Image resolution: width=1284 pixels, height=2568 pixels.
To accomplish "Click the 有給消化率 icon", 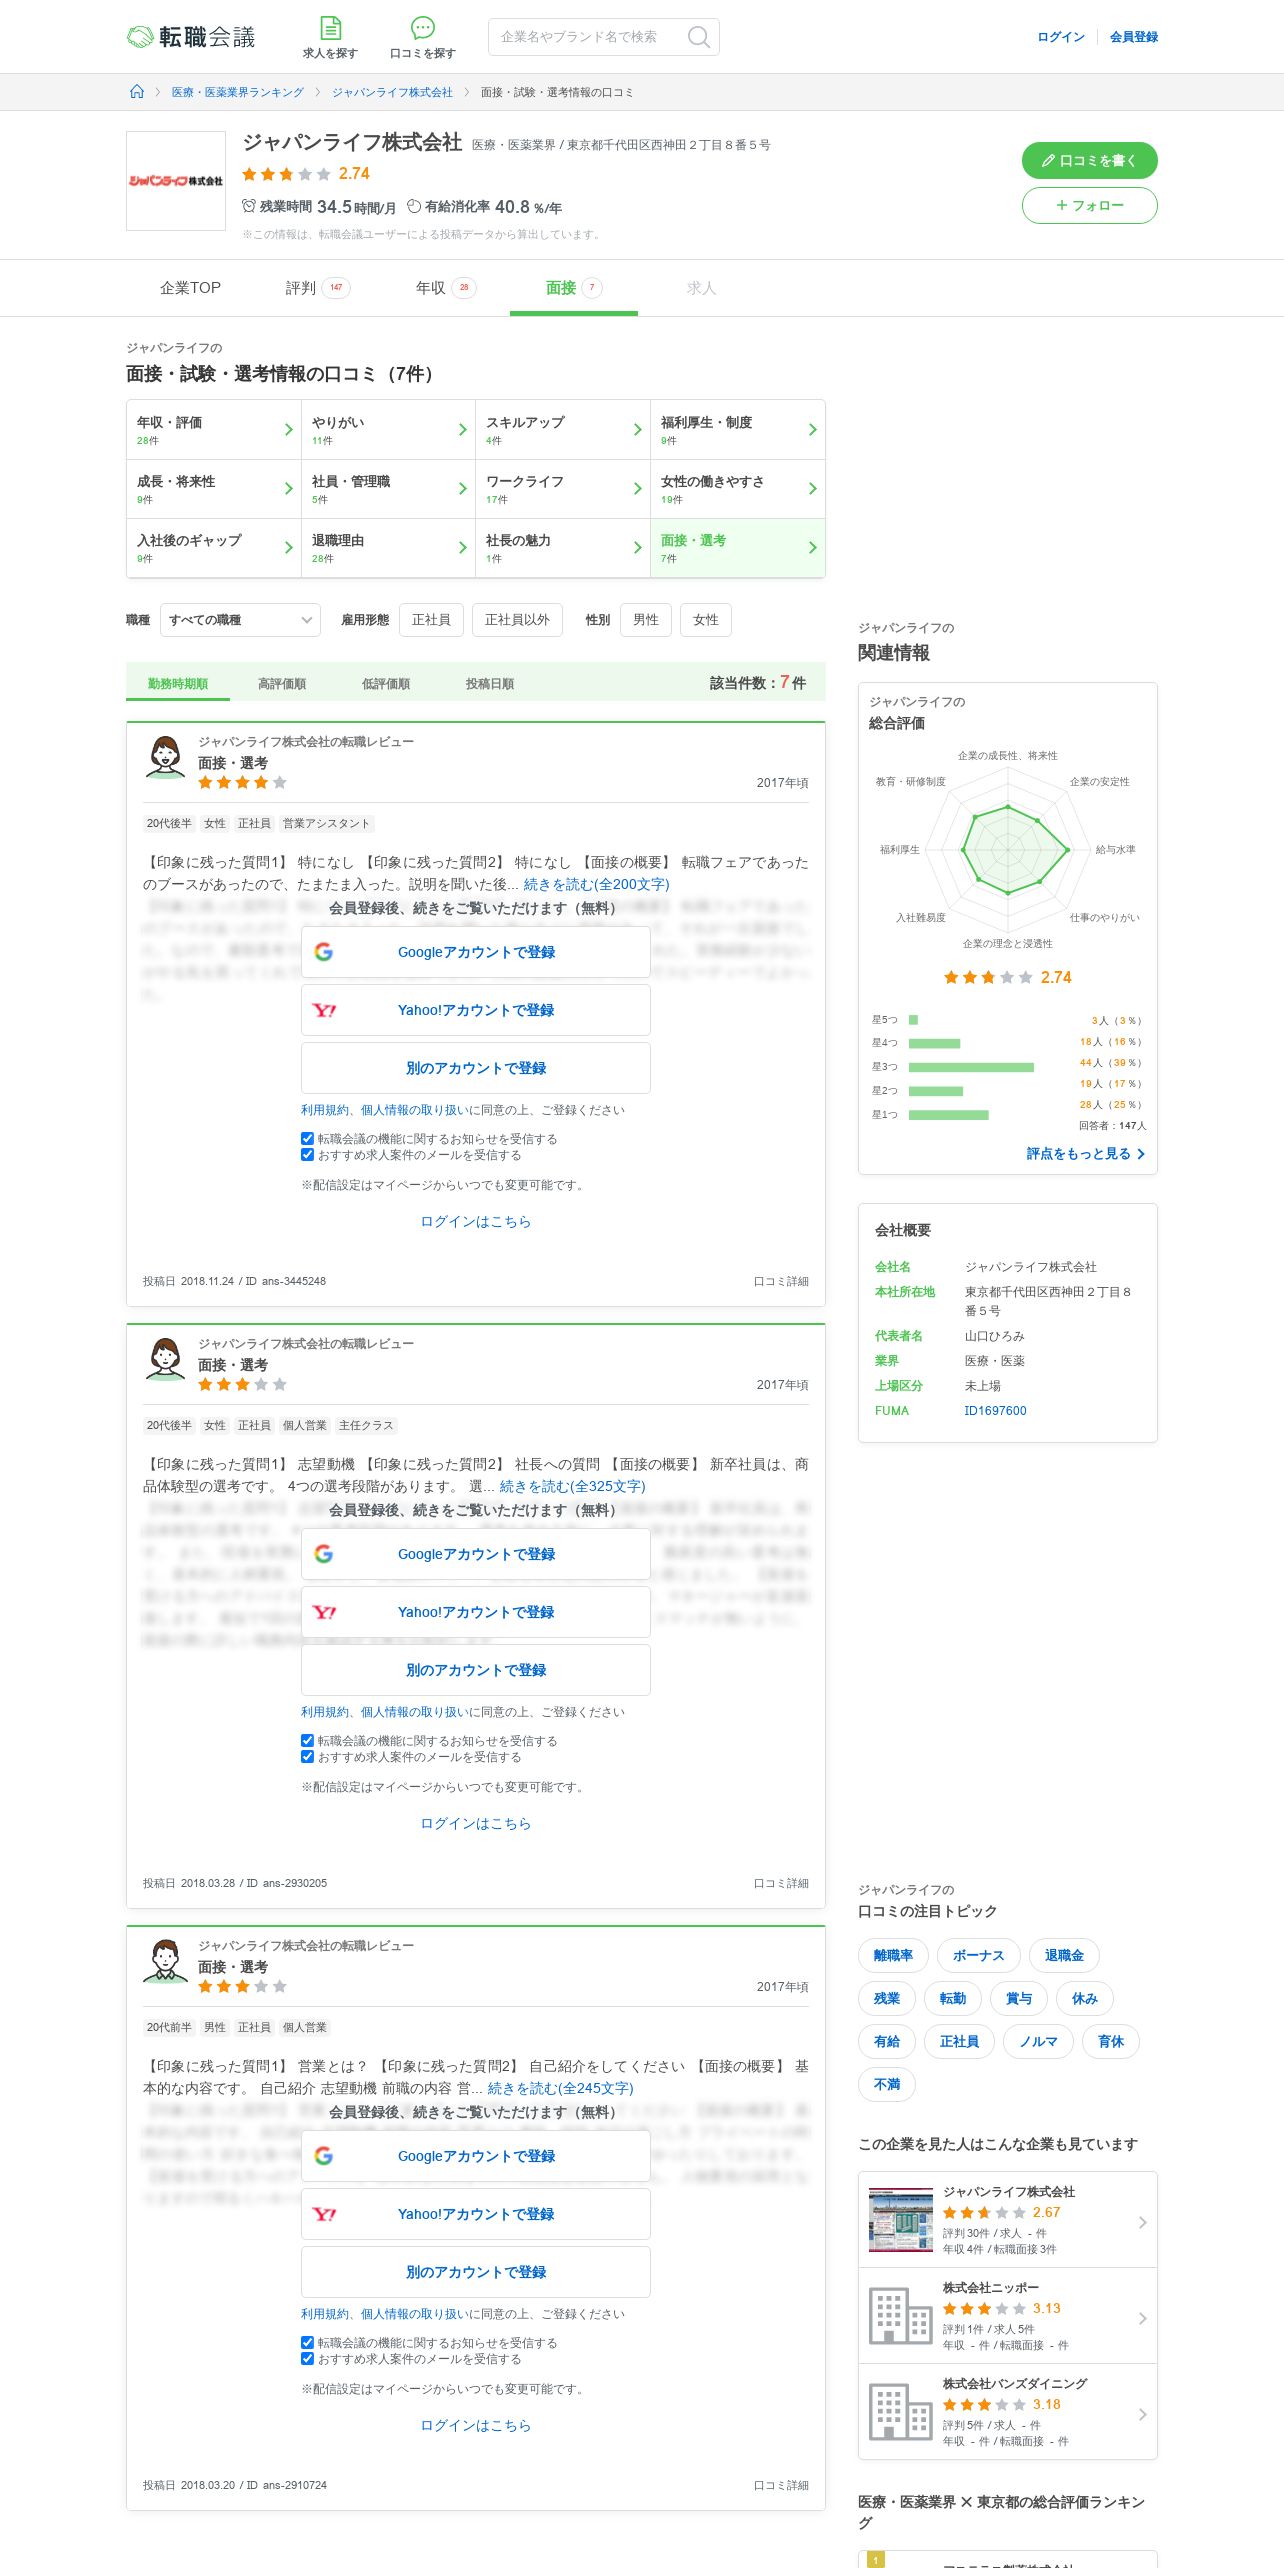I will [414, 206].
